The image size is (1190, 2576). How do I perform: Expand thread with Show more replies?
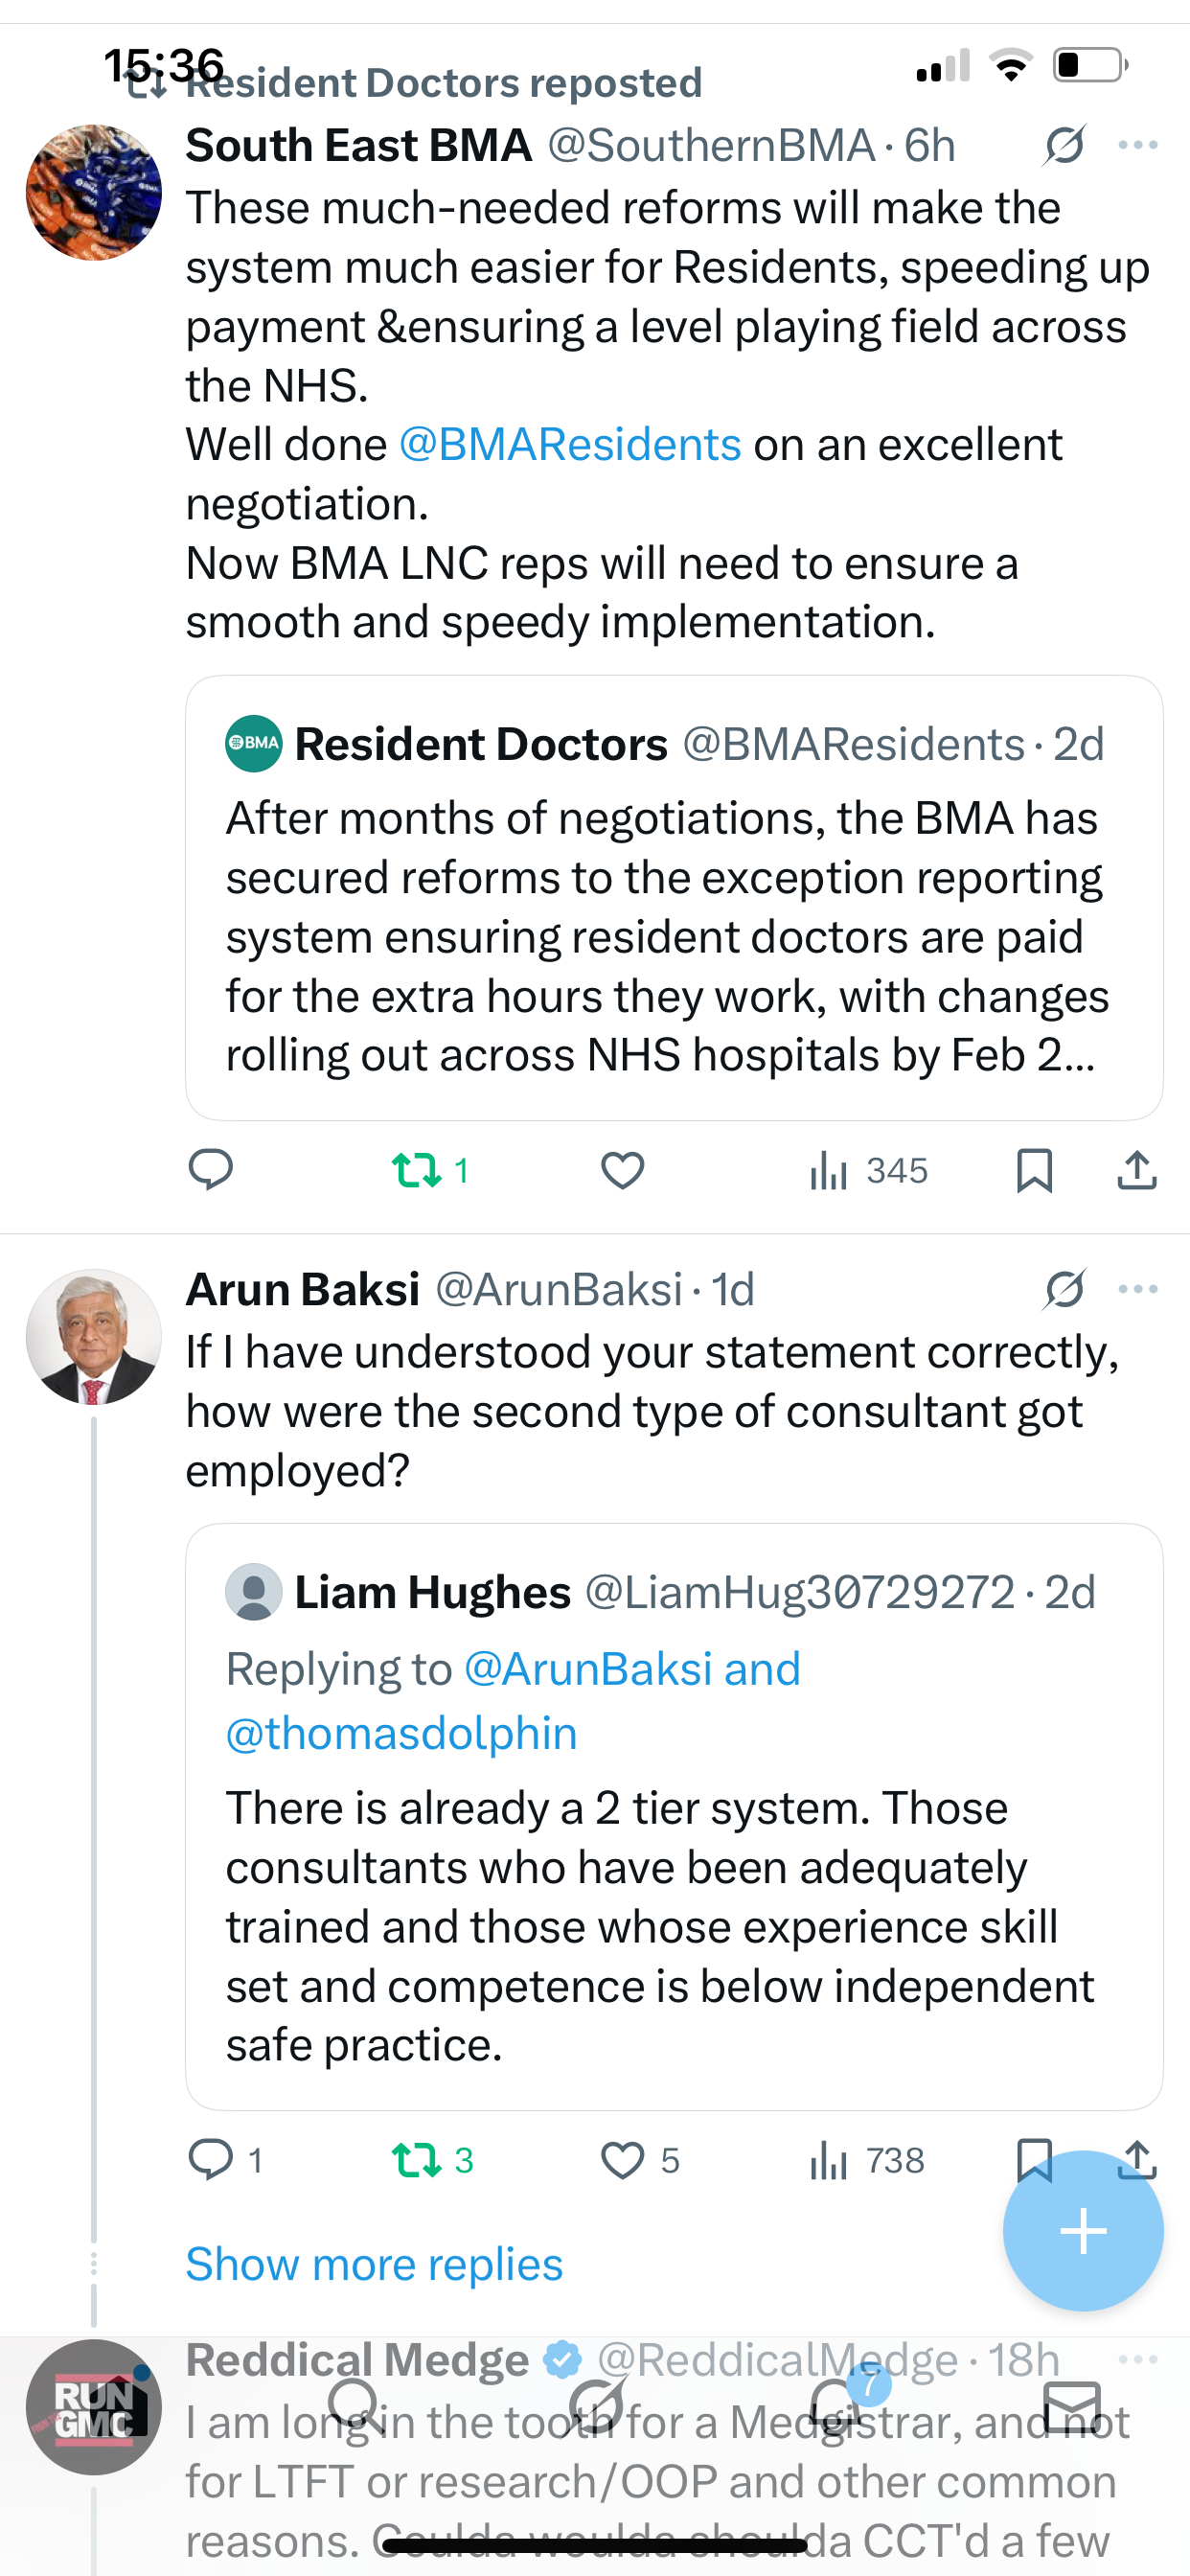click(x=374, y=2264)
